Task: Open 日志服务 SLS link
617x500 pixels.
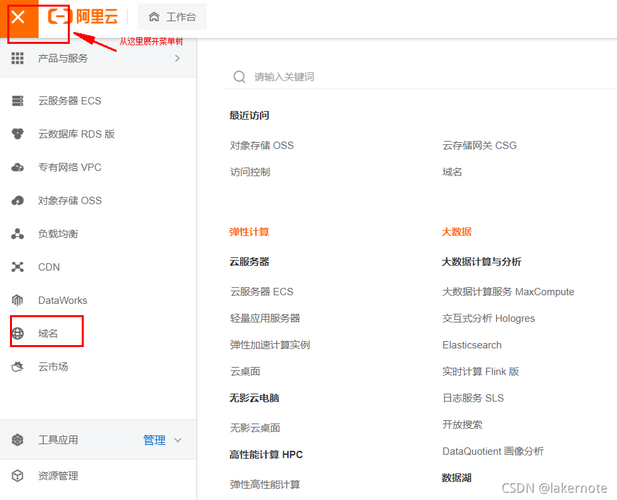Action: (x=473, y=398)
